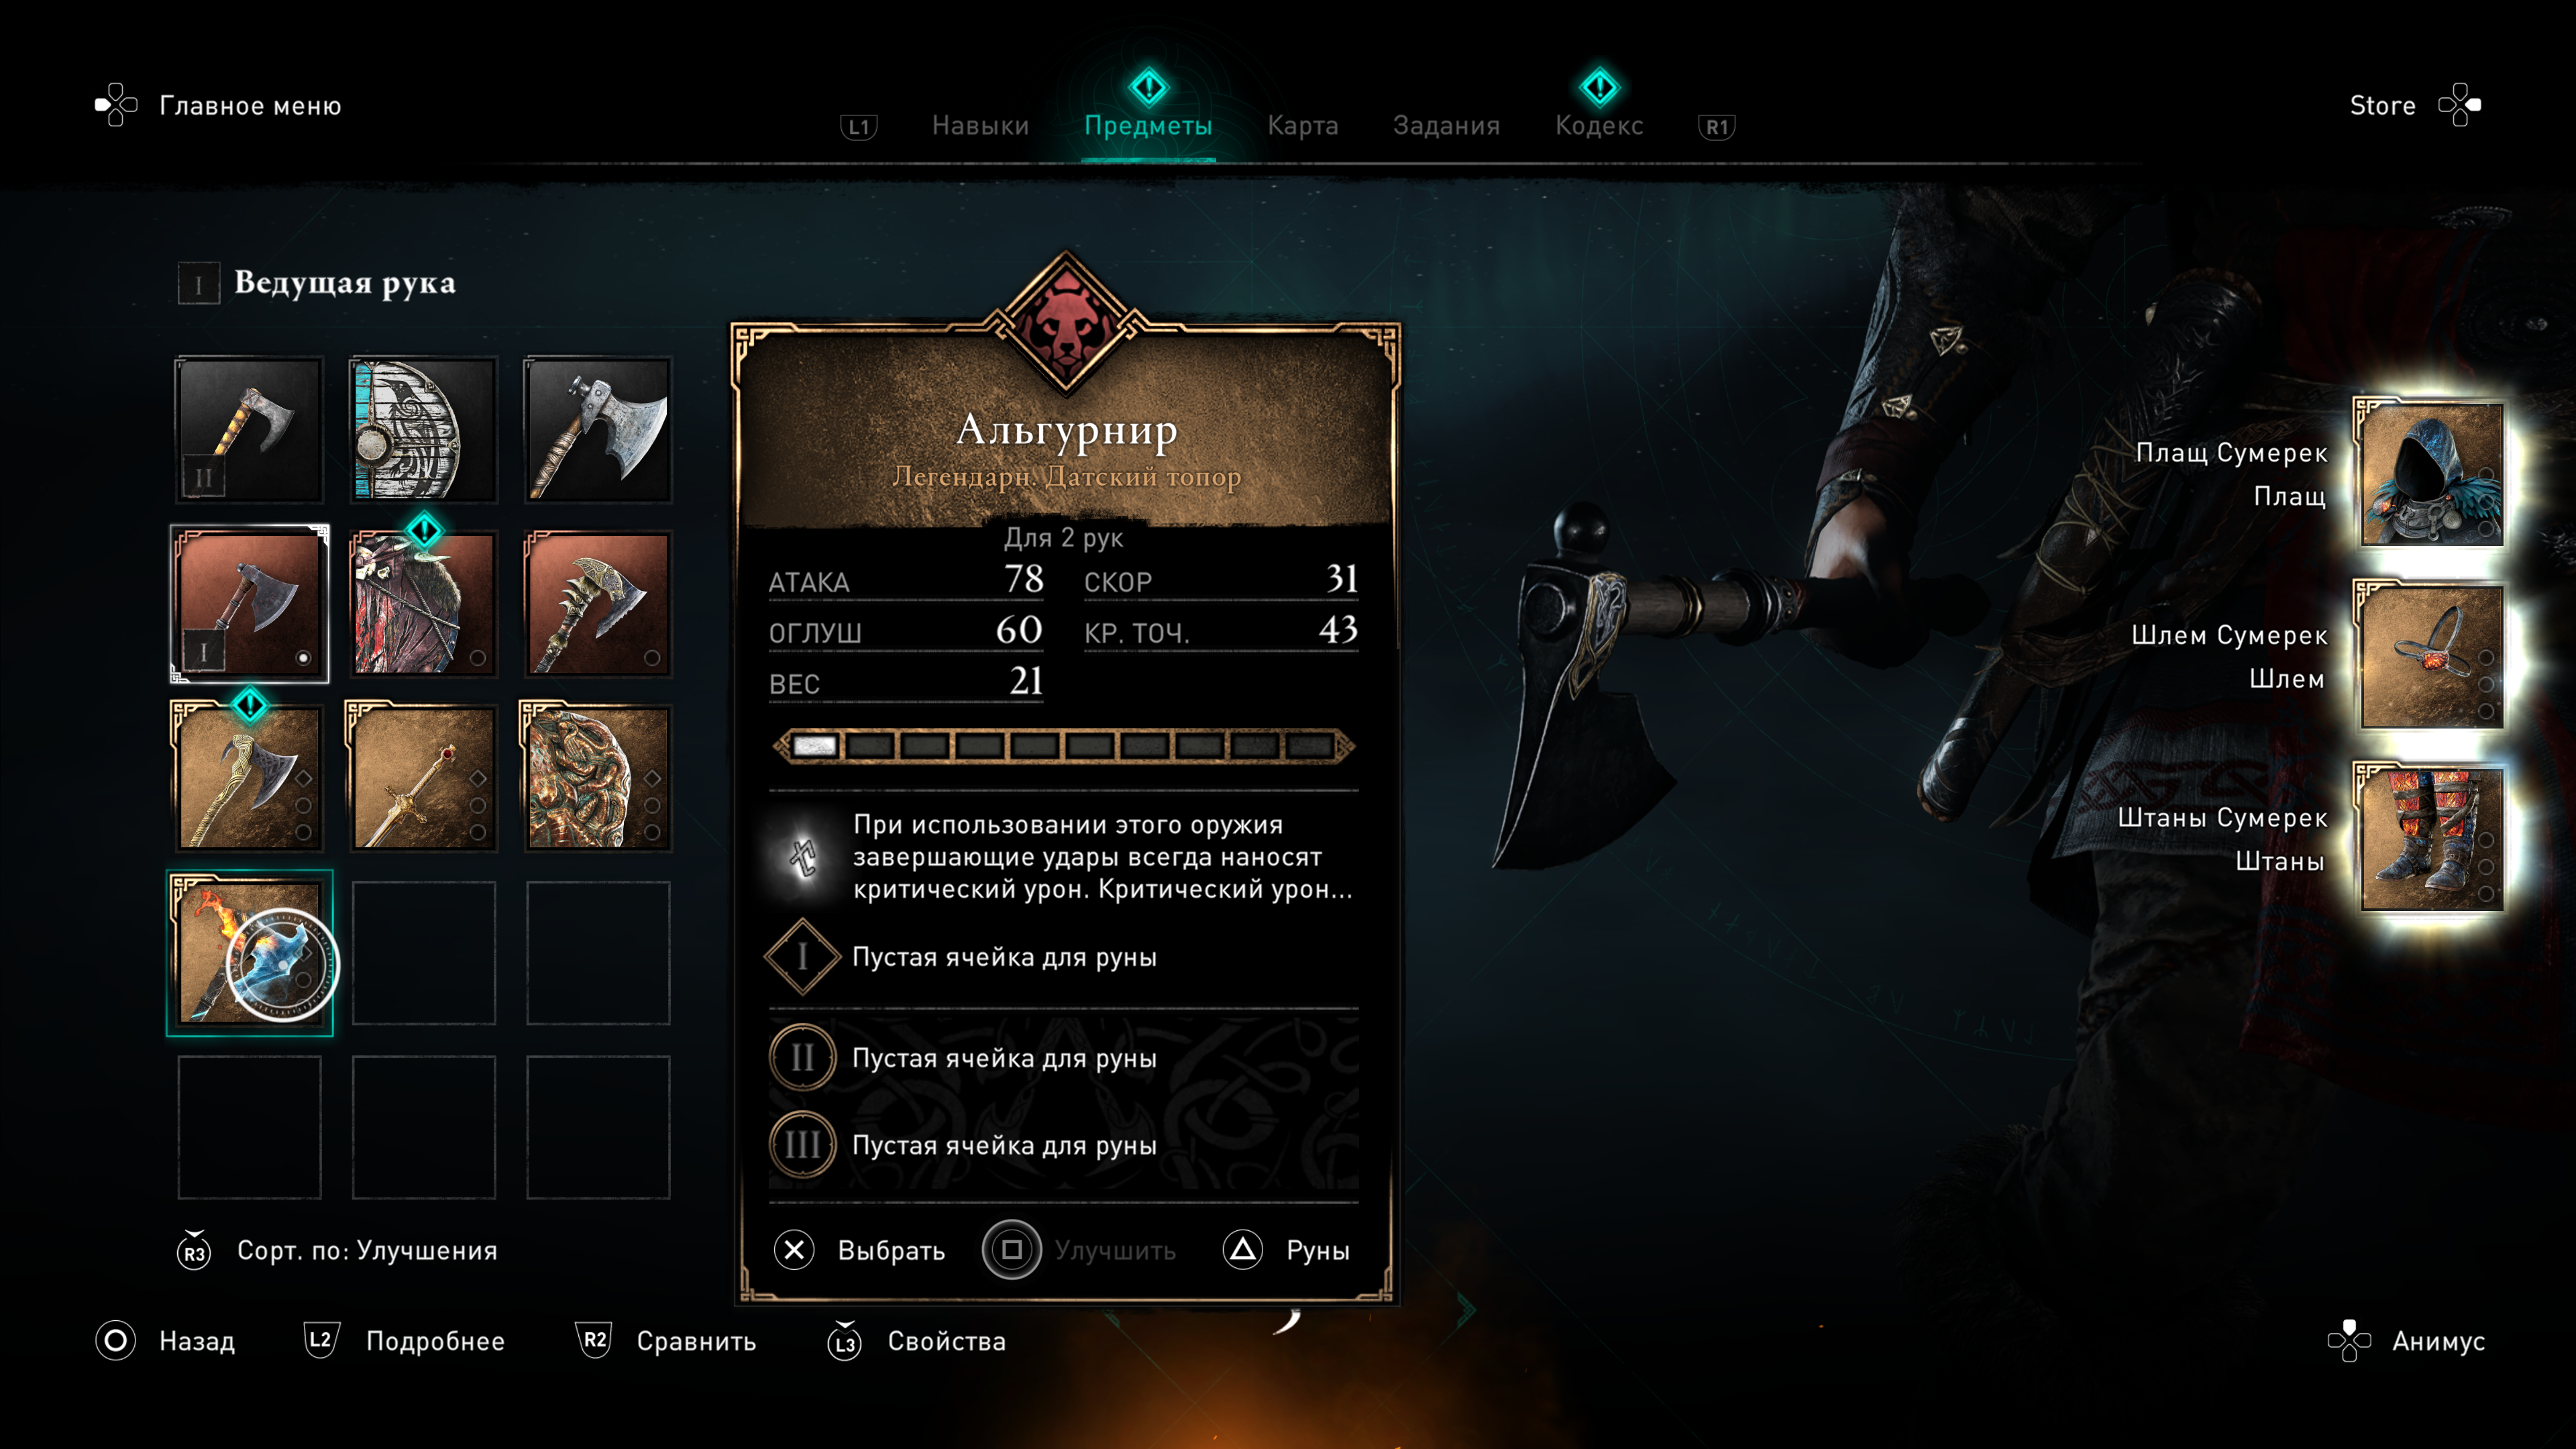2576x1449 pixels.
Task: Open the Штаны Сумерек pants slot
Action: click(2432, 838)
